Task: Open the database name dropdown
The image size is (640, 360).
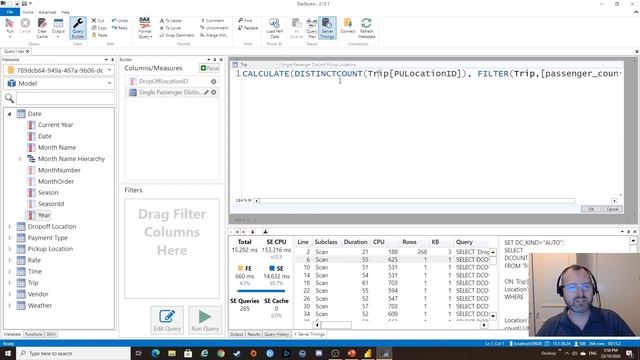Action: 109,70
